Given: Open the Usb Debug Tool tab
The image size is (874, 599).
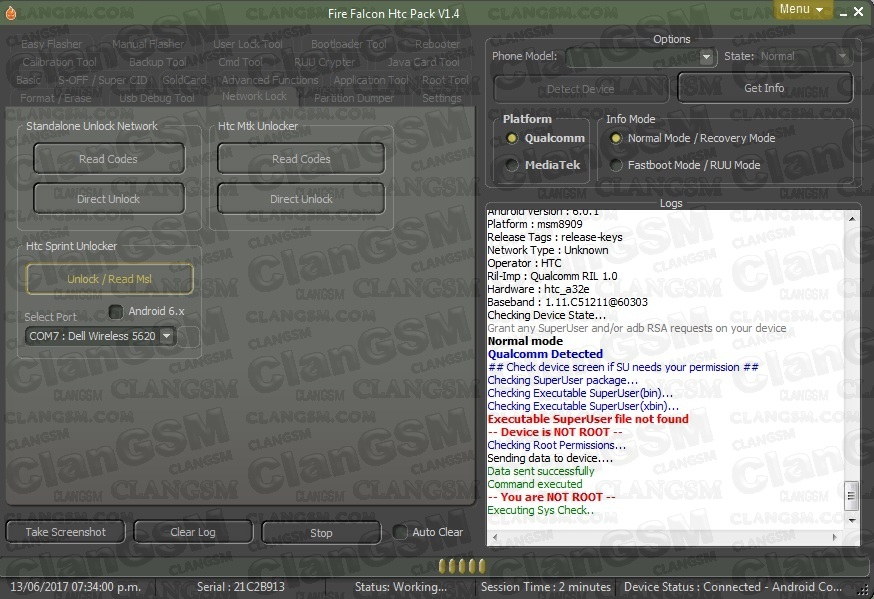Looking at the screenshot, I should (x=157, y=98).
